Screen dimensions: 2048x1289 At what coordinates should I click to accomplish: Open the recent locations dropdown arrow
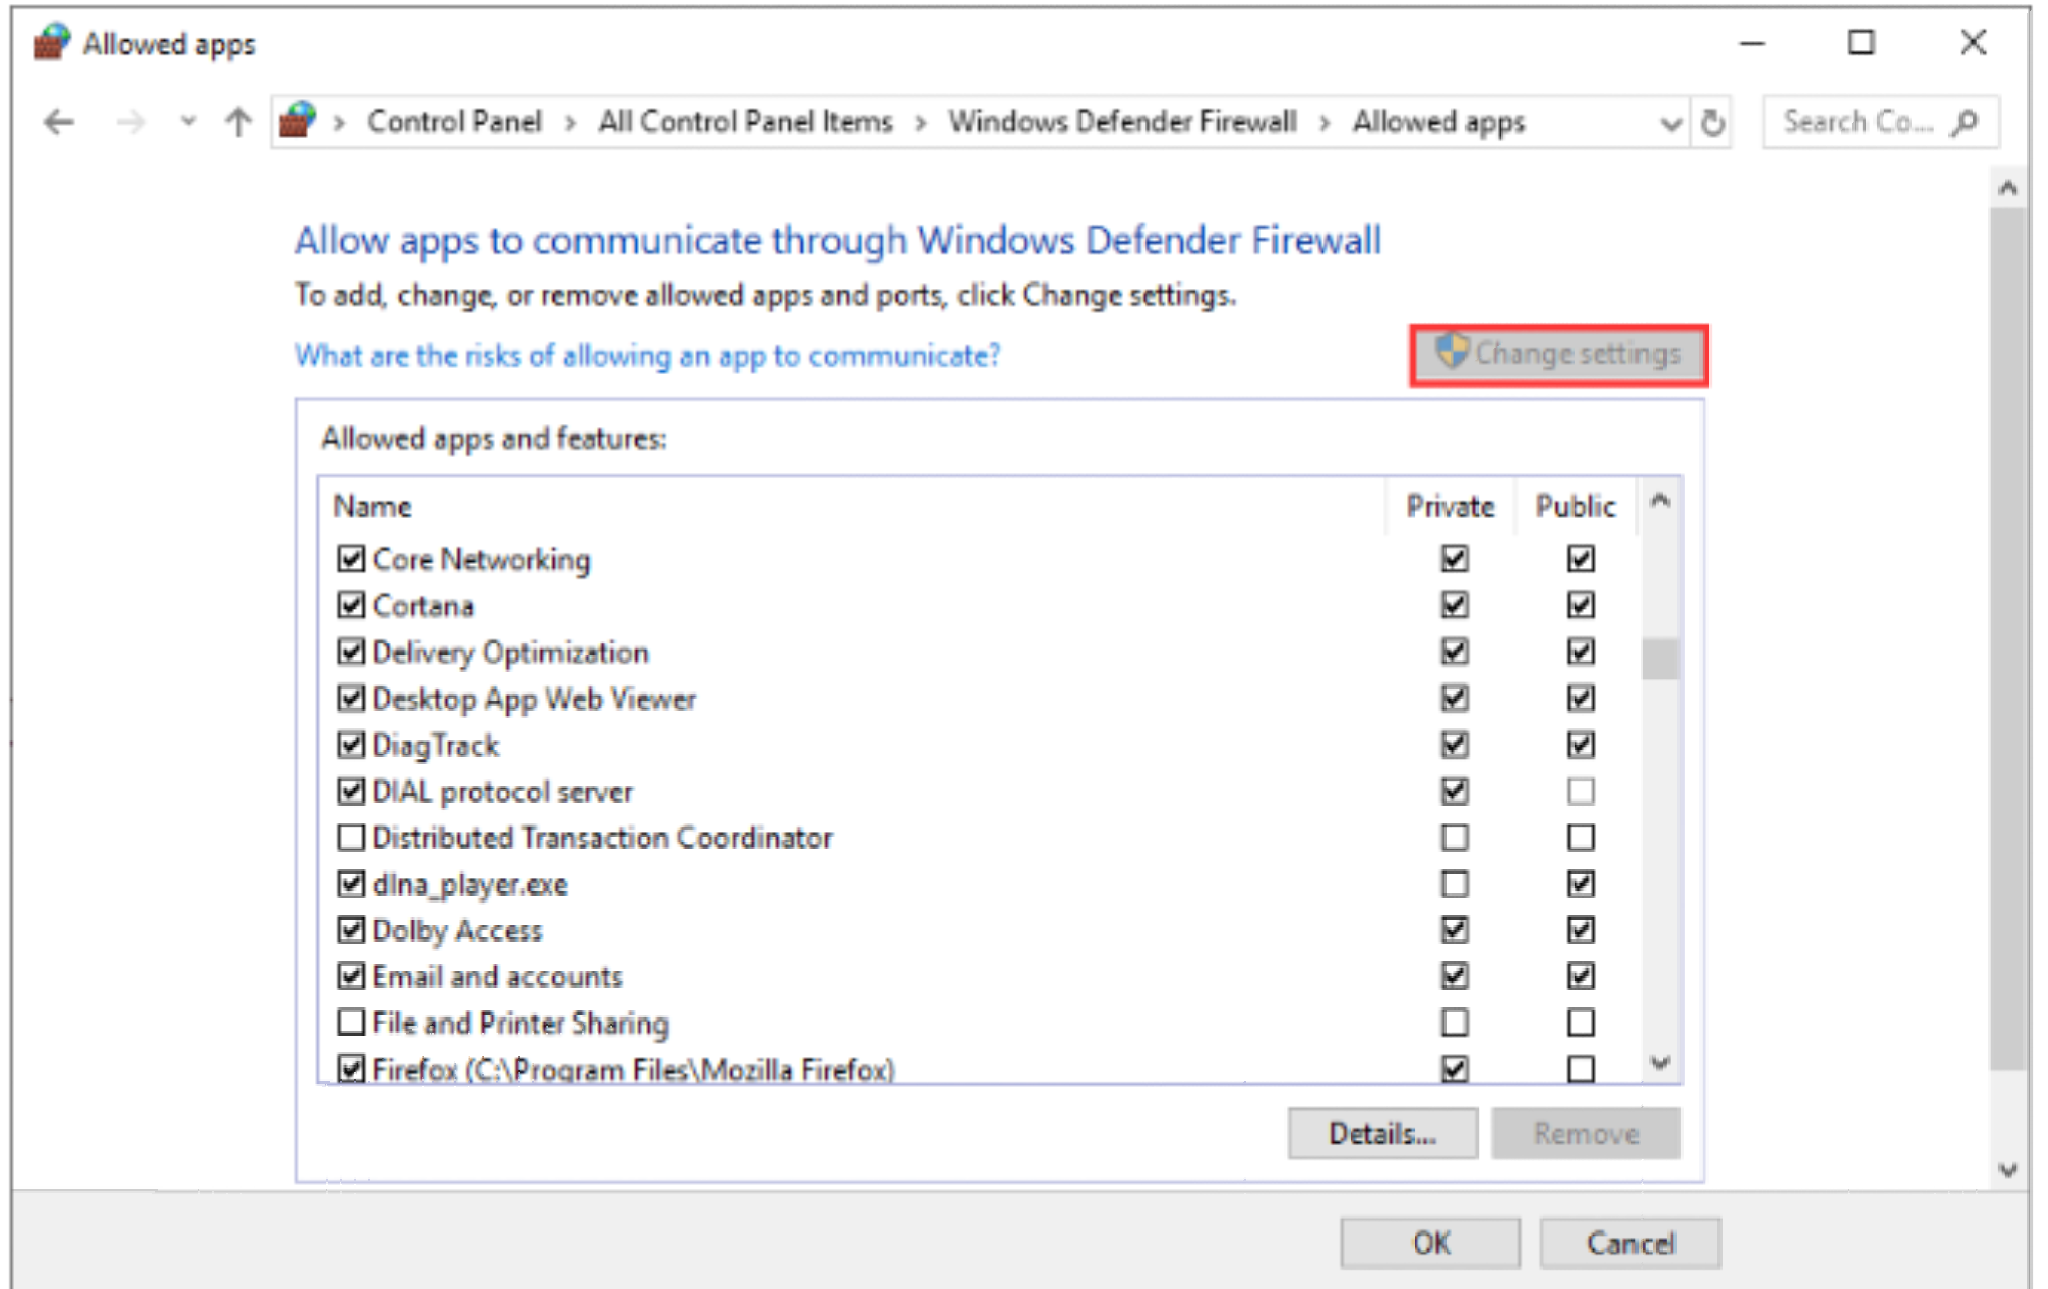coord(187,123)
